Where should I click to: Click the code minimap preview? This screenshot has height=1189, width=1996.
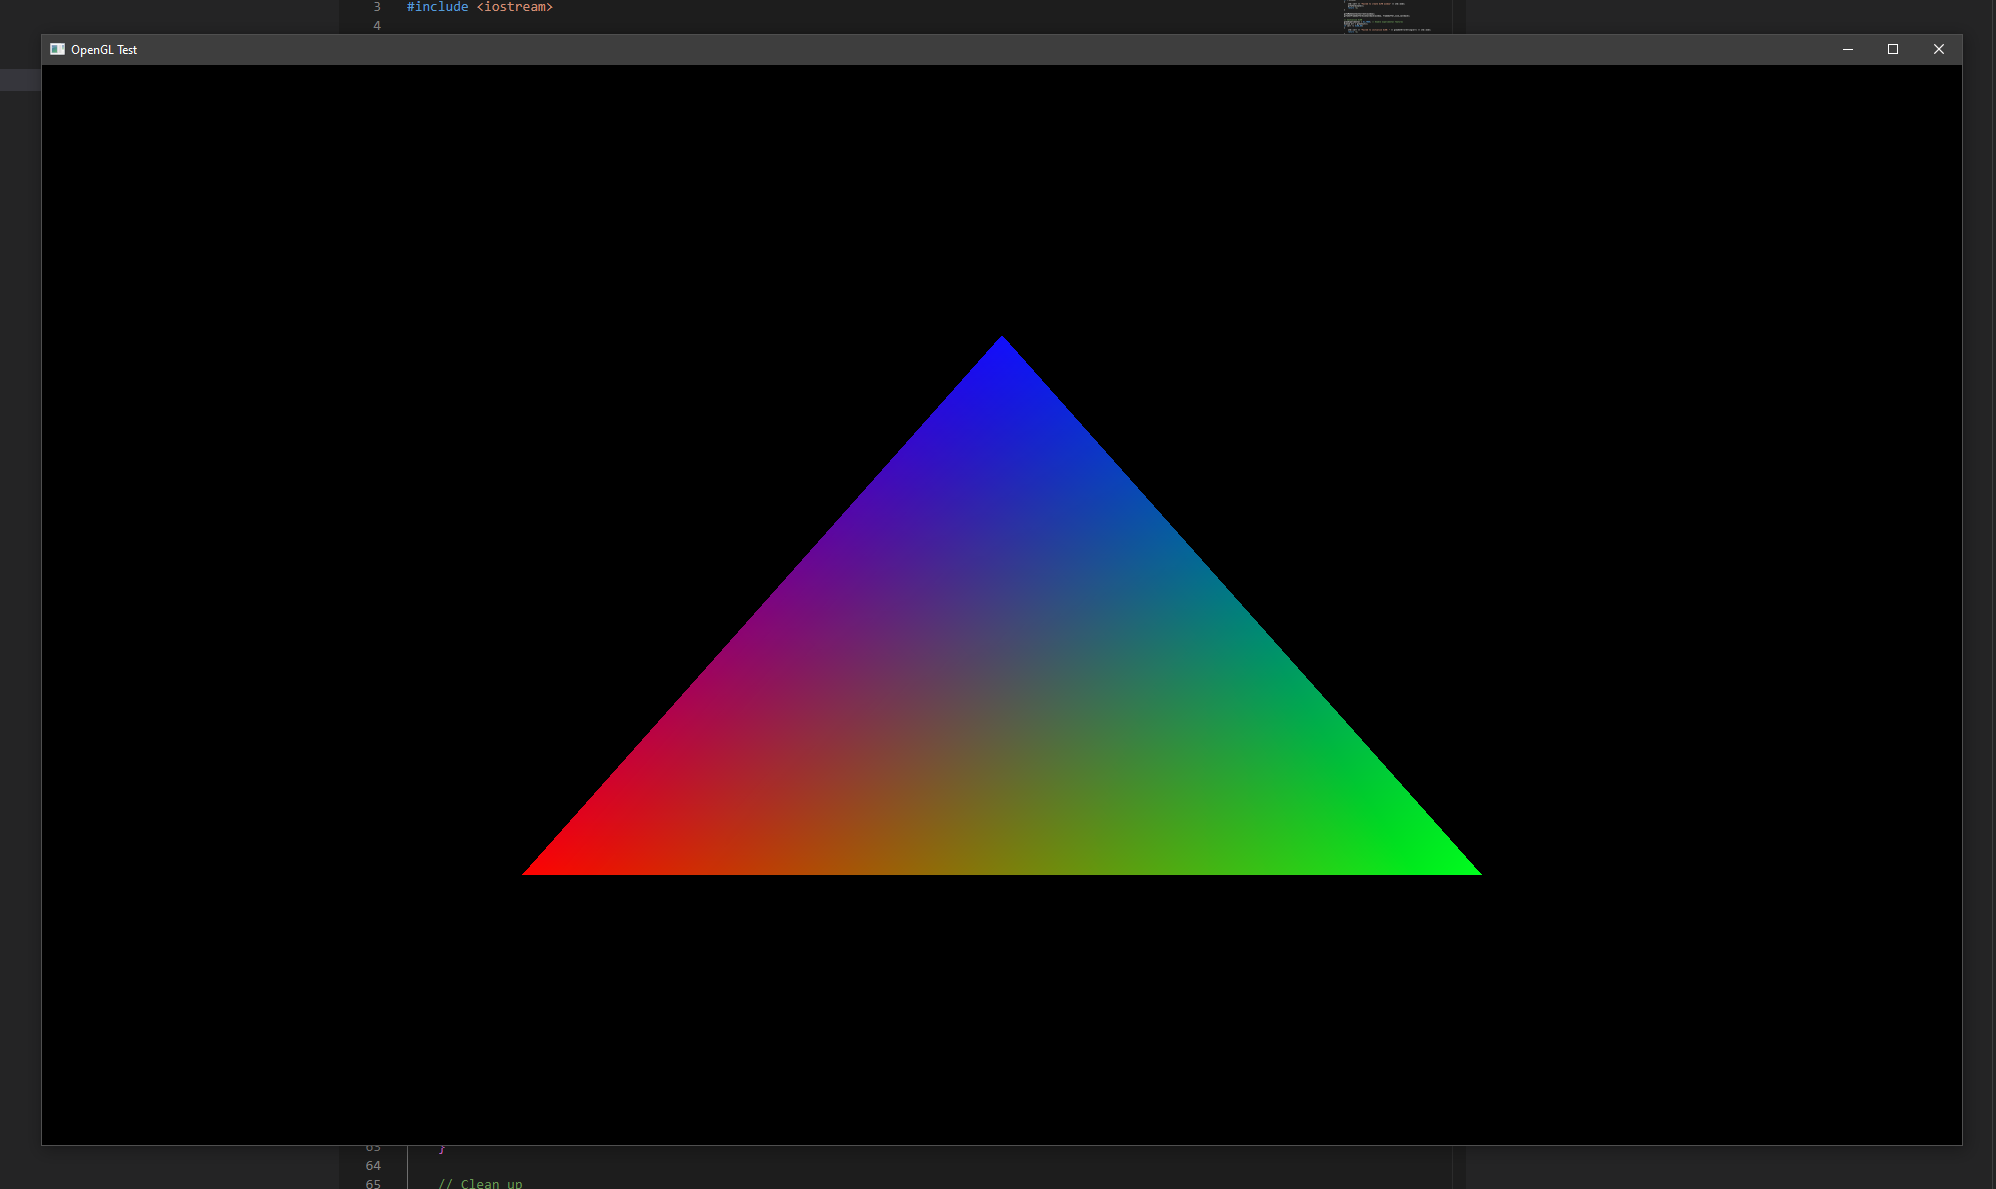point(1388,16)
